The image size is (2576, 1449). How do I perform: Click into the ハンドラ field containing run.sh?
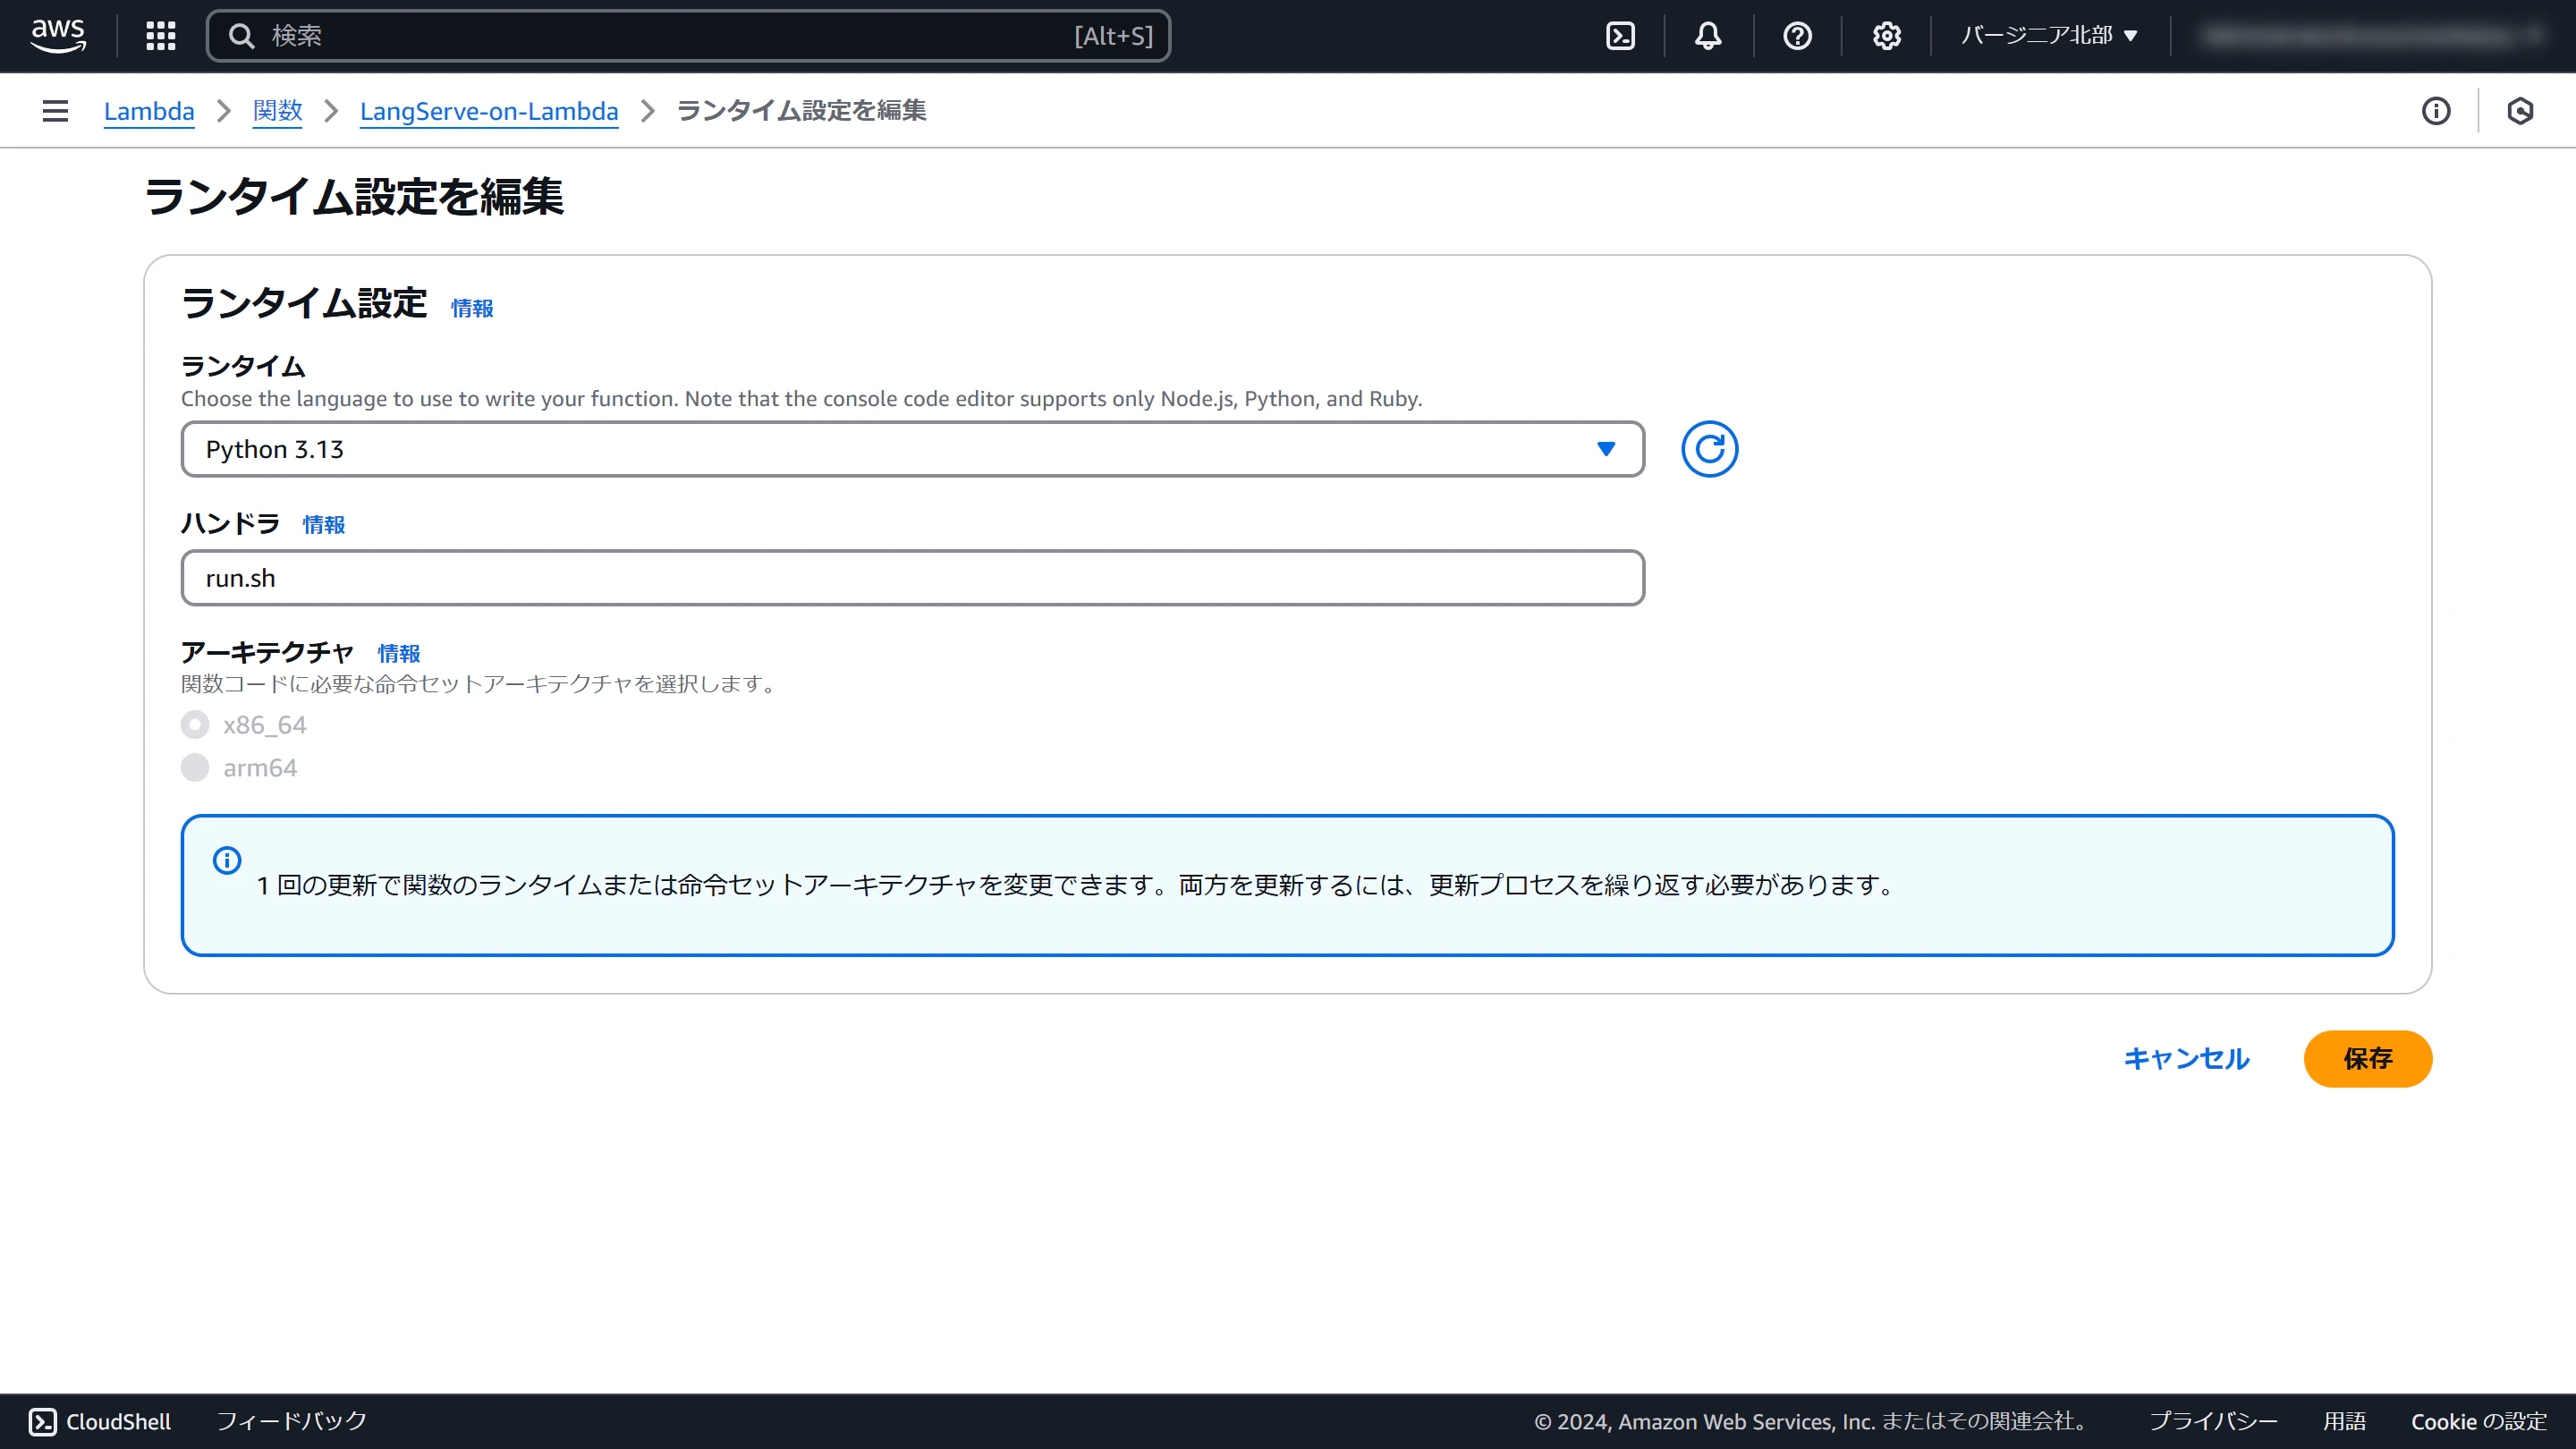coord(912,578)
